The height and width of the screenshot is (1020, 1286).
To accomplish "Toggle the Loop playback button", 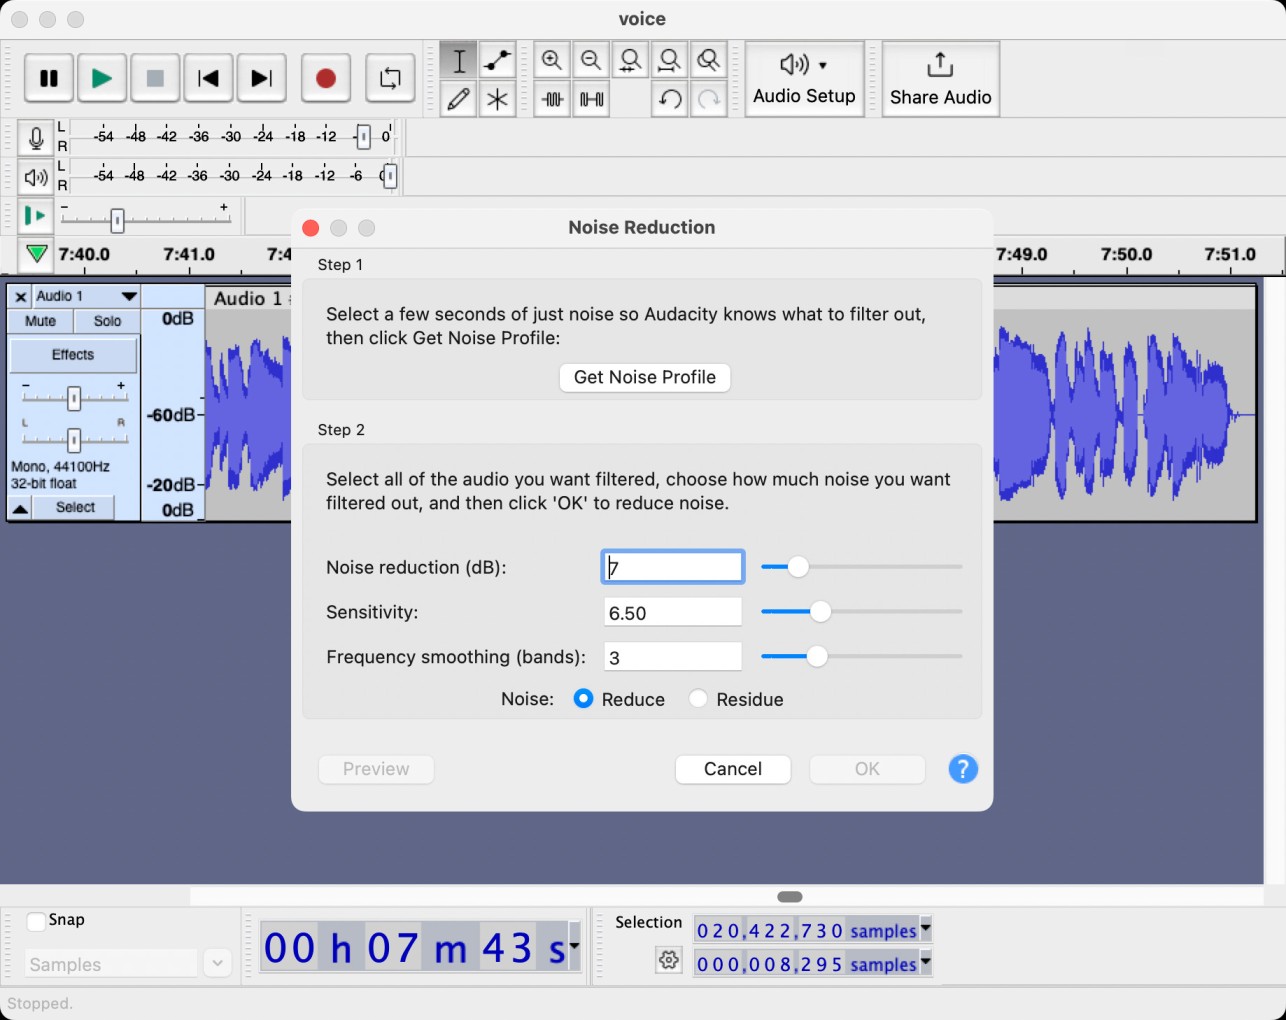I will coord(390,78).
